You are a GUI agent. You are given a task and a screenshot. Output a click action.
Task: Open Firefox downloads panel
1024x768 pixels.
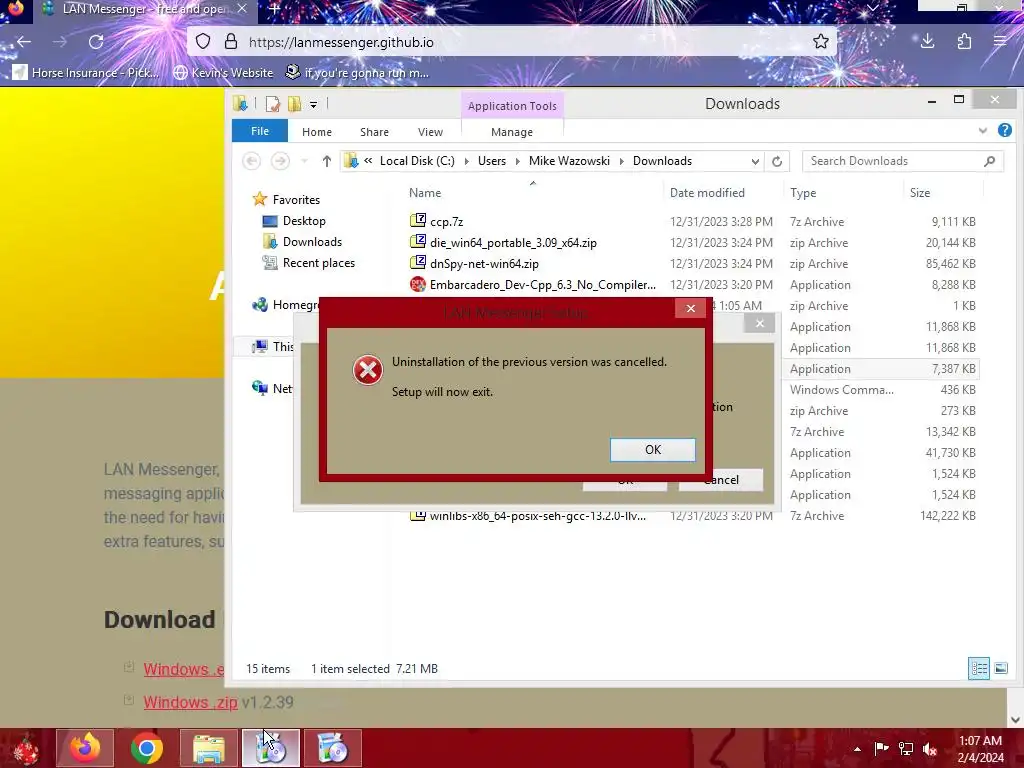927,42
